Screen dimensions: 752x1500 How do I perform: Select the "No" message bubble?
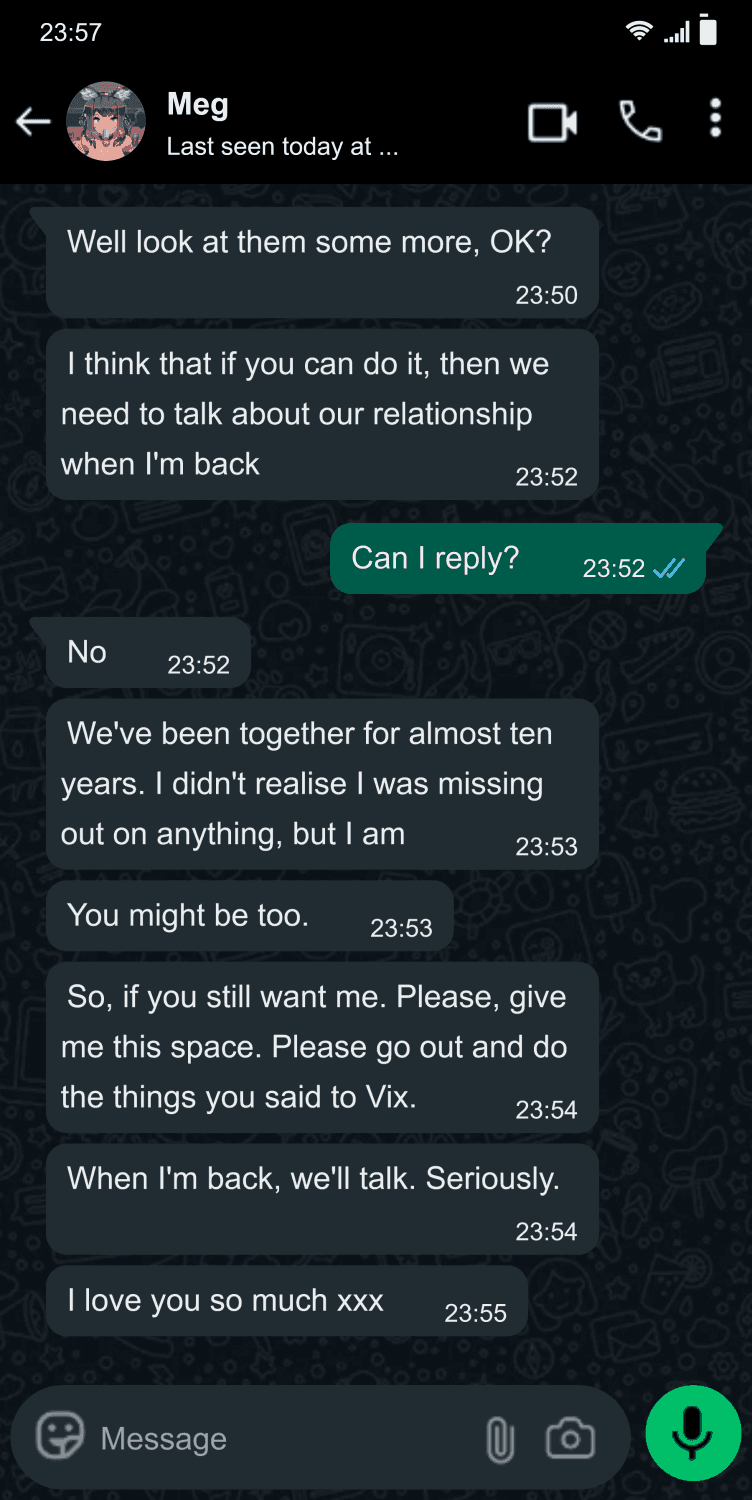87,652
